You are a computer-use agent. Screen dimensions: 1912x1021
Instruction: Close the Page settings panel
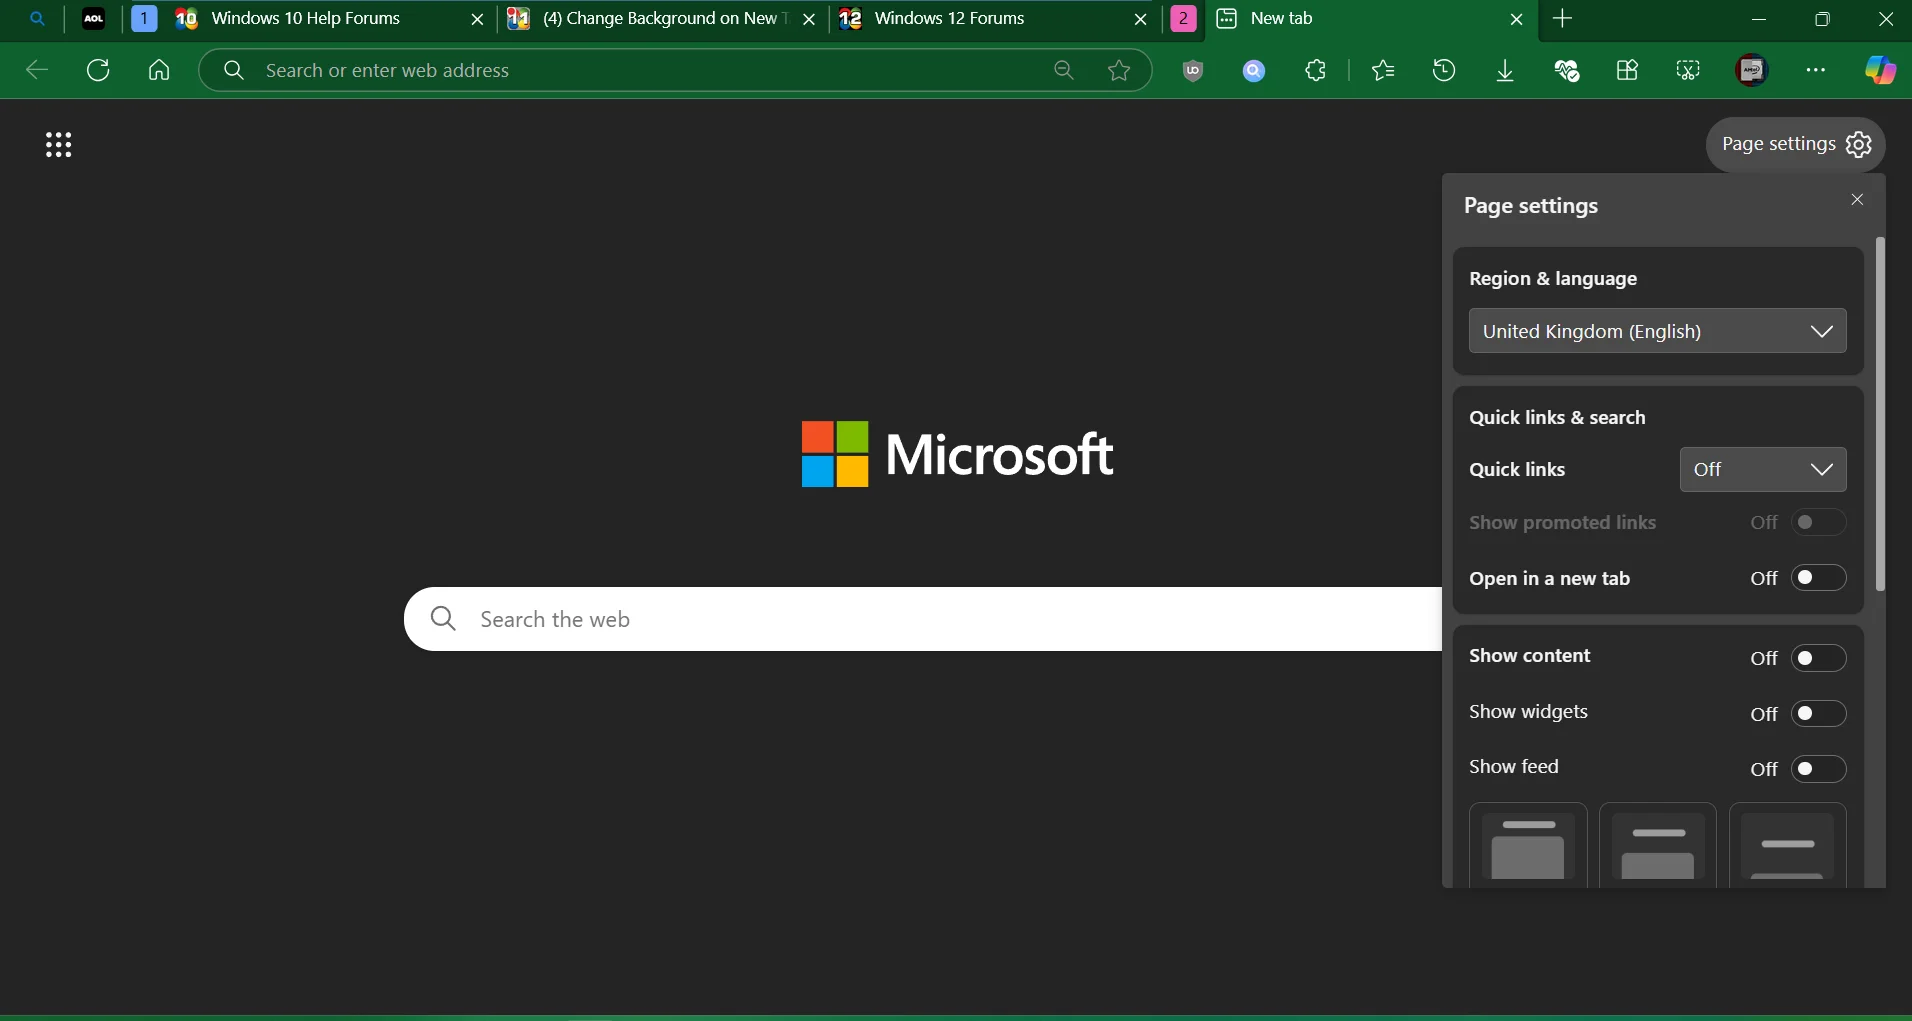tap(1858, 200)
